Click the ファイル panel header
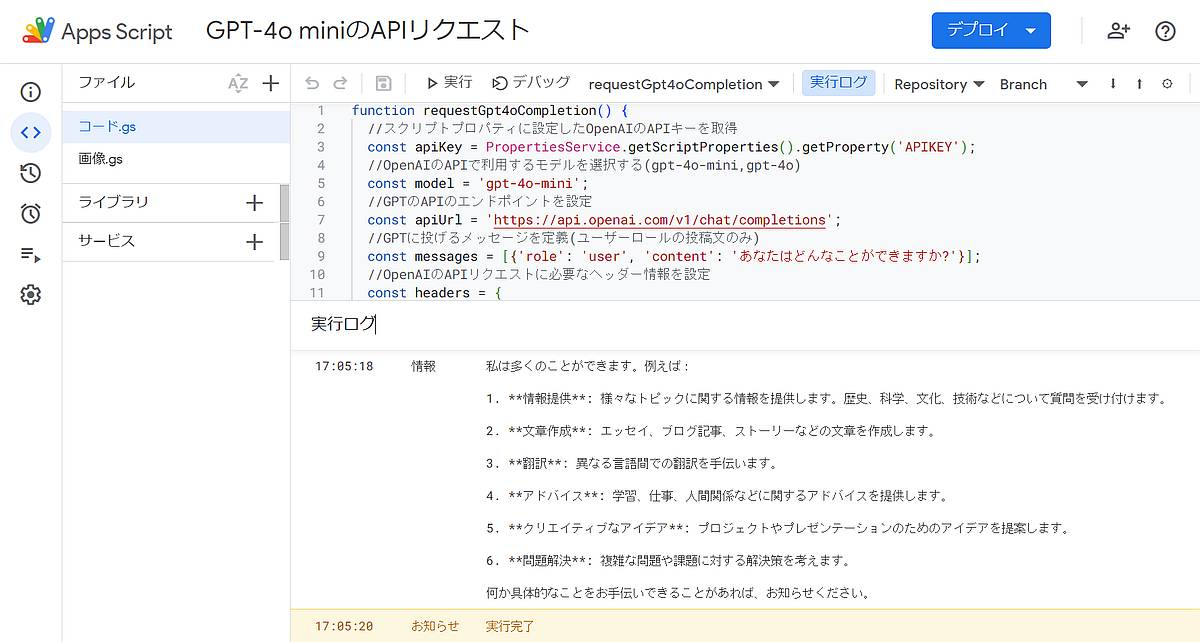The image size is (1200, 642). tap(106, 82)
